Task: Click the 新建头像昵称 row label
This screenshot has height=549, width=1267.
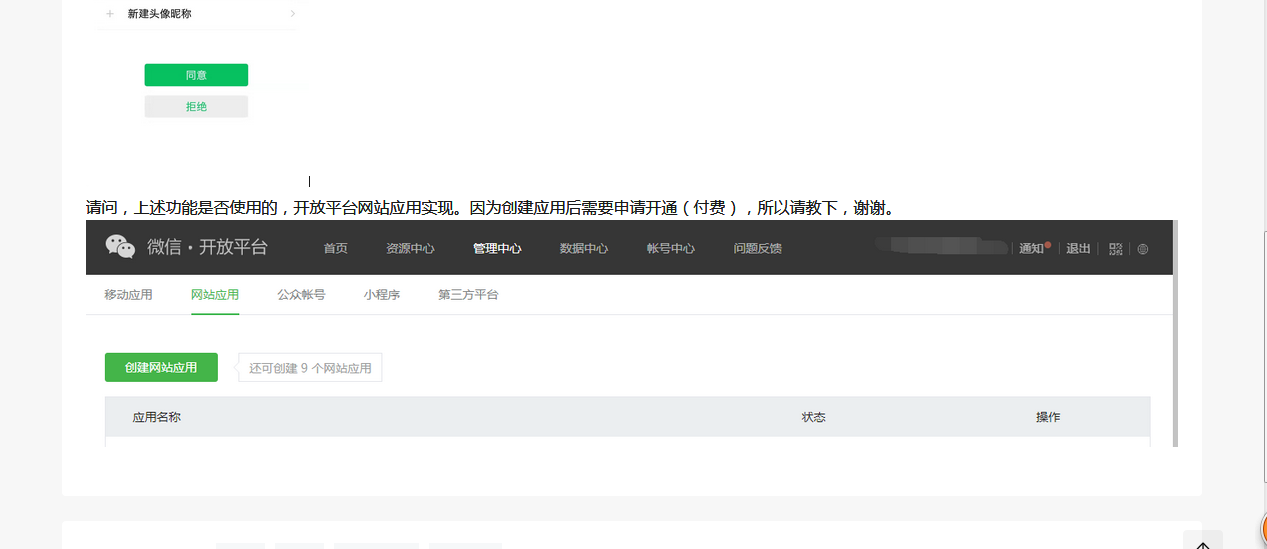Action: pos(160,14)
